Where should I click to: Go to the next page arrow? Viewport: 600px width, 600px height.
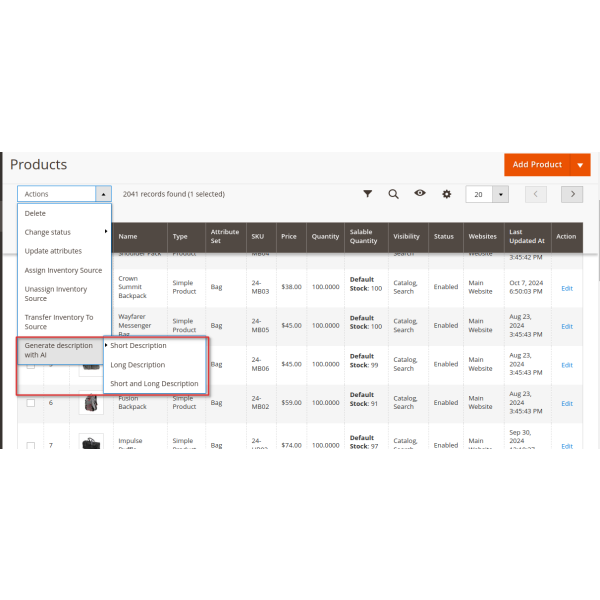(x=571, y=194)
